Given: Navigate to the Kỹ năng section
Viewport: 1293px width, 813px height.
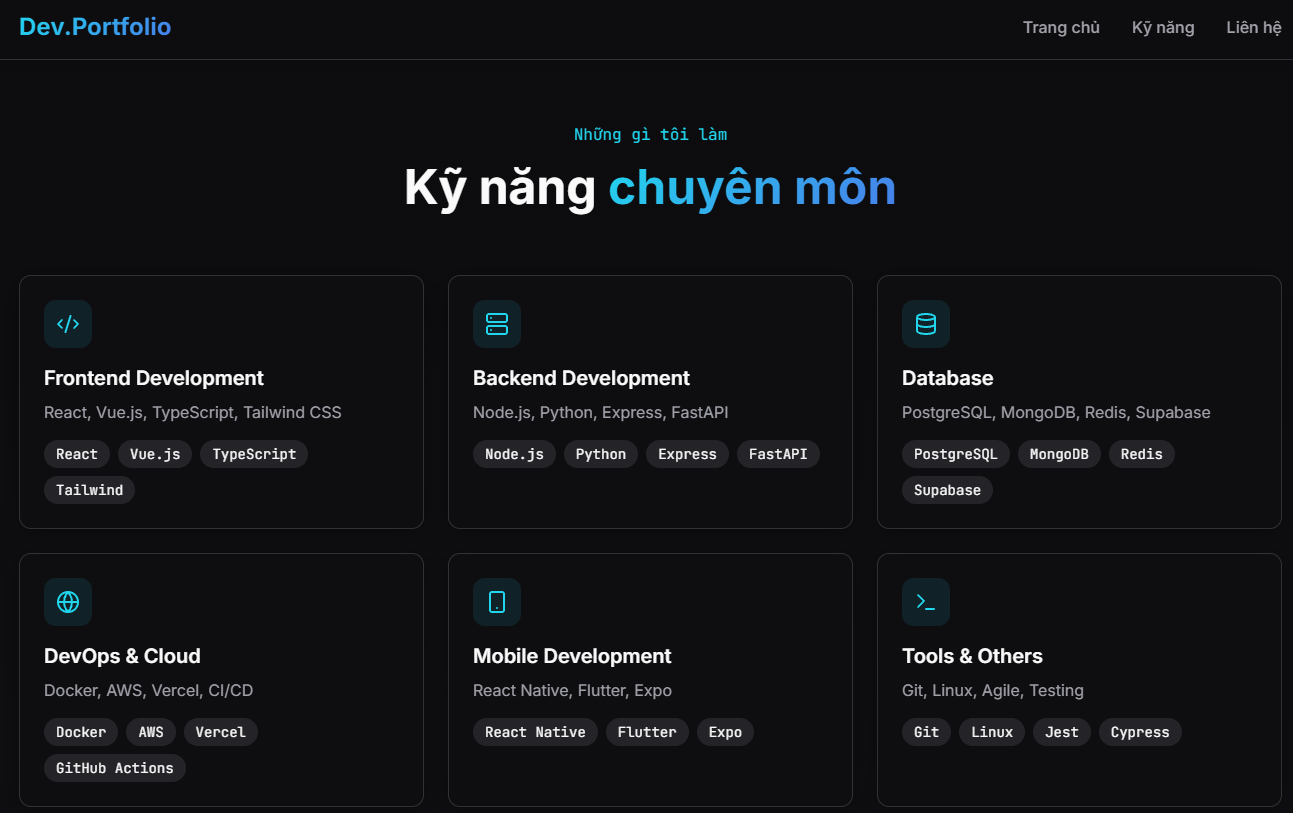Looking at the screenshot, I should pyautogui.click(x=1162, y=27).
